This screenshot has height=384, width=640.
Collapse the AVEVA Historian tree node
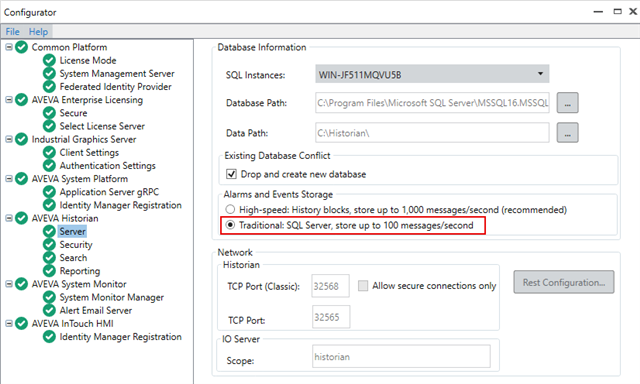(9, 218)
